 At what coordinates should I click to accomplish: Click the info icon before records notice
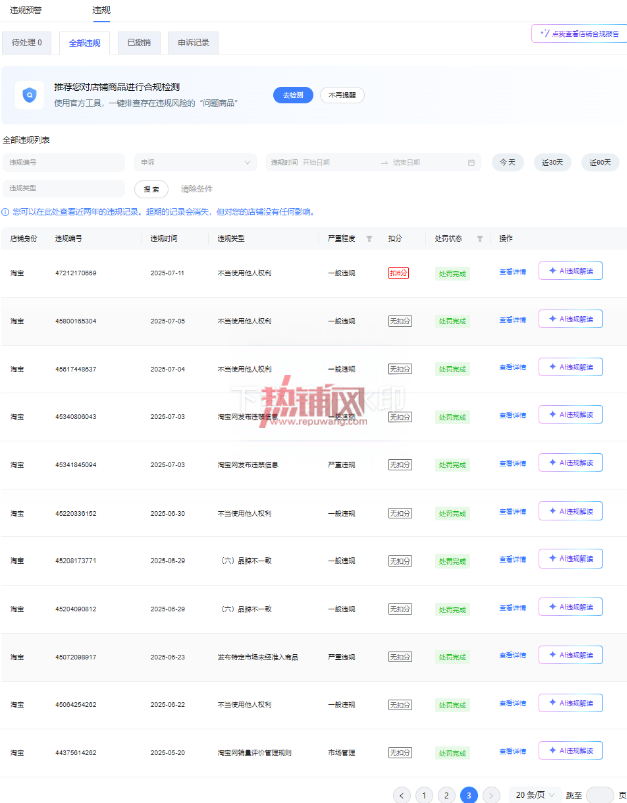tap(5, 212)
